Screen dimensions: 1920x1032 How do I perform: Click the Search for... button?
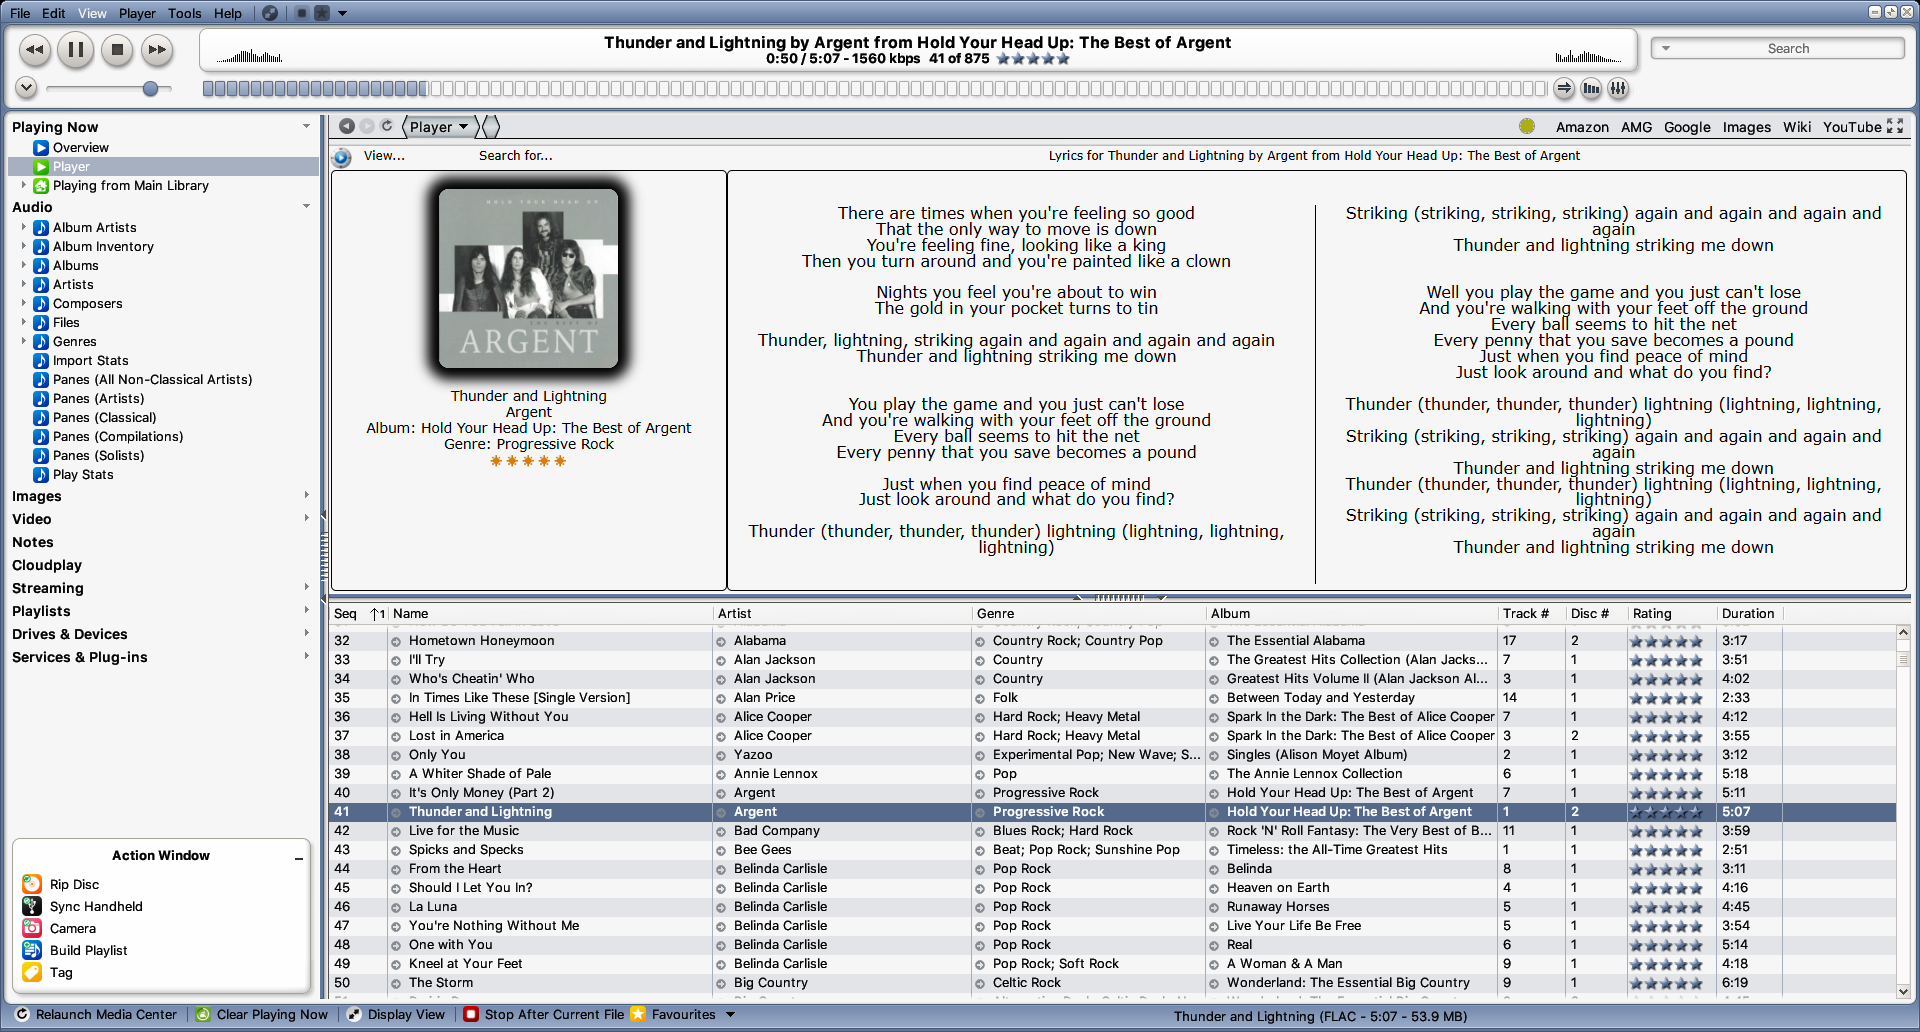point(515,155)
